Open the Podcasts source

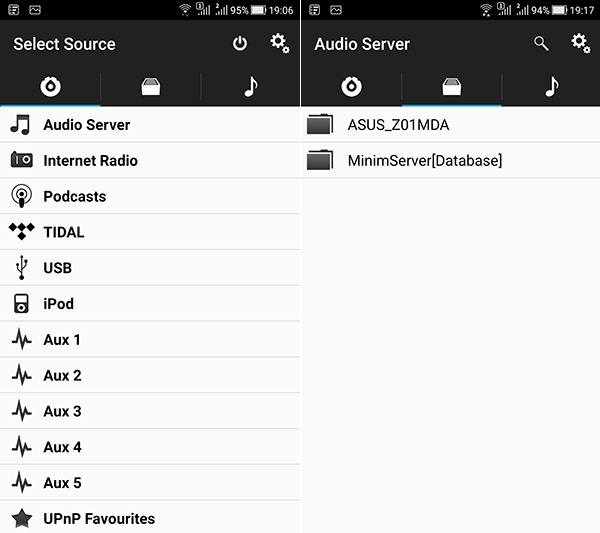150,196
